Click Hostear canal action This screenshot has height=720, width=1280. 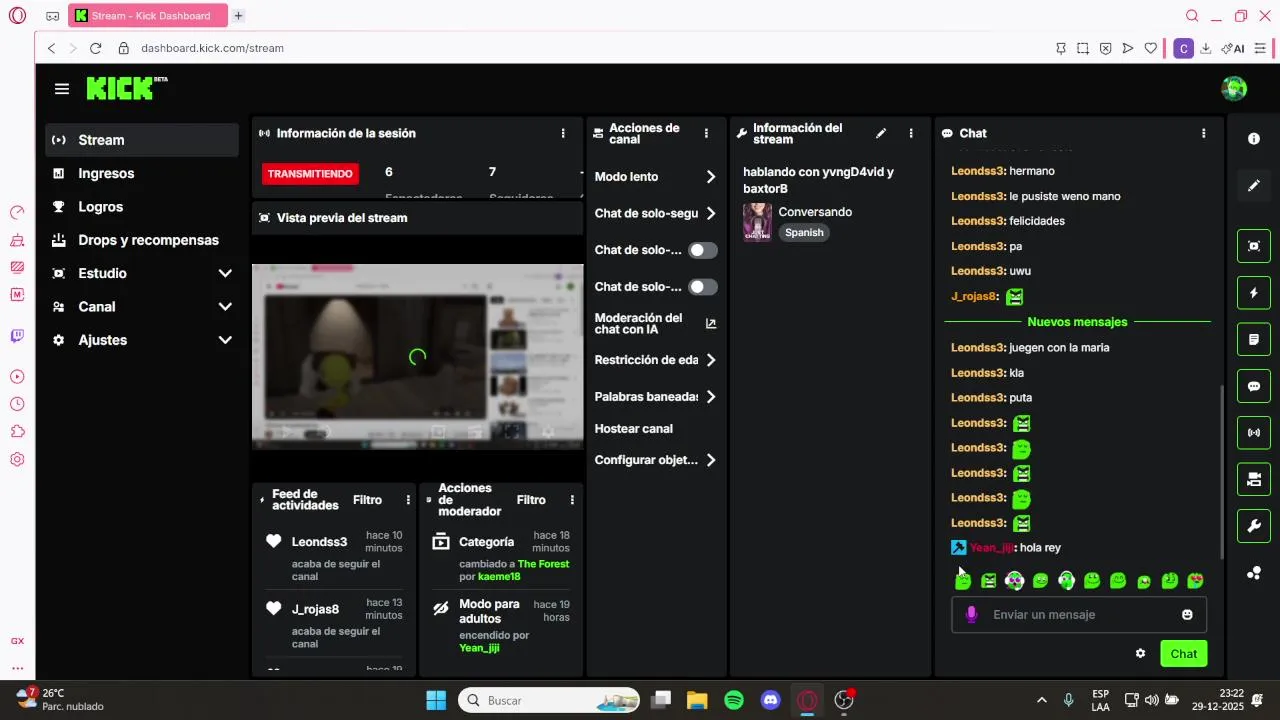[633, 429]
